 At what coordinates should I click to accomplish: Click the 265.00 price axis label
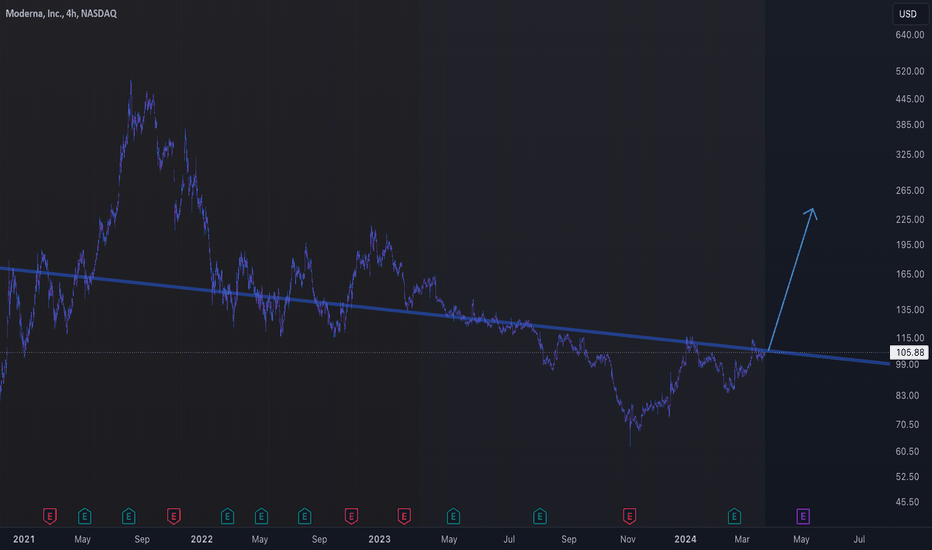coord(910,191)
